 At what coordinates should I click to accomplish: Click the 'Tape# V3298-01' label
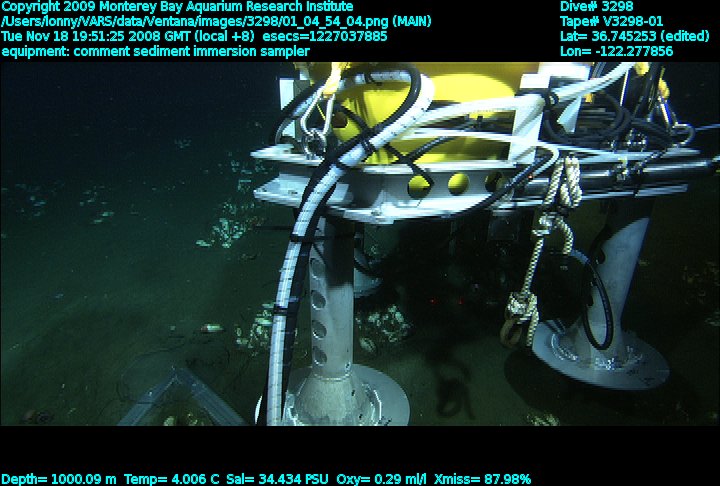(611, 22)
